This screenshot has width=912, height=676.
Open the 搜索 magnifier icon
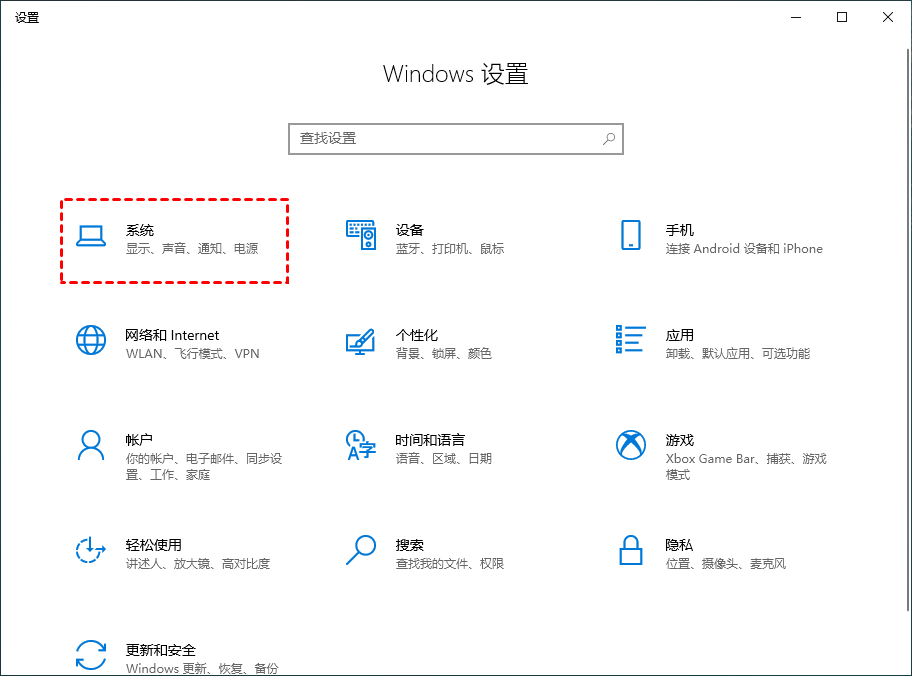[x=361, y=550]
